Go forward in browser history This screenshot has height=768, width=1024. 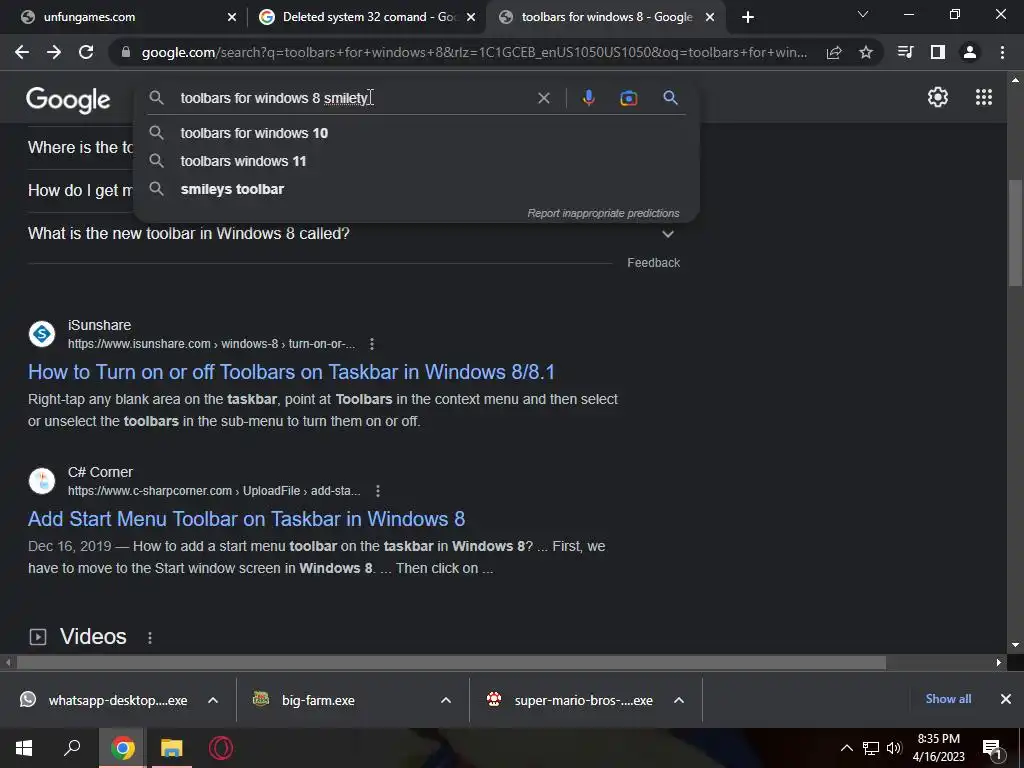[x=54, y=52]
